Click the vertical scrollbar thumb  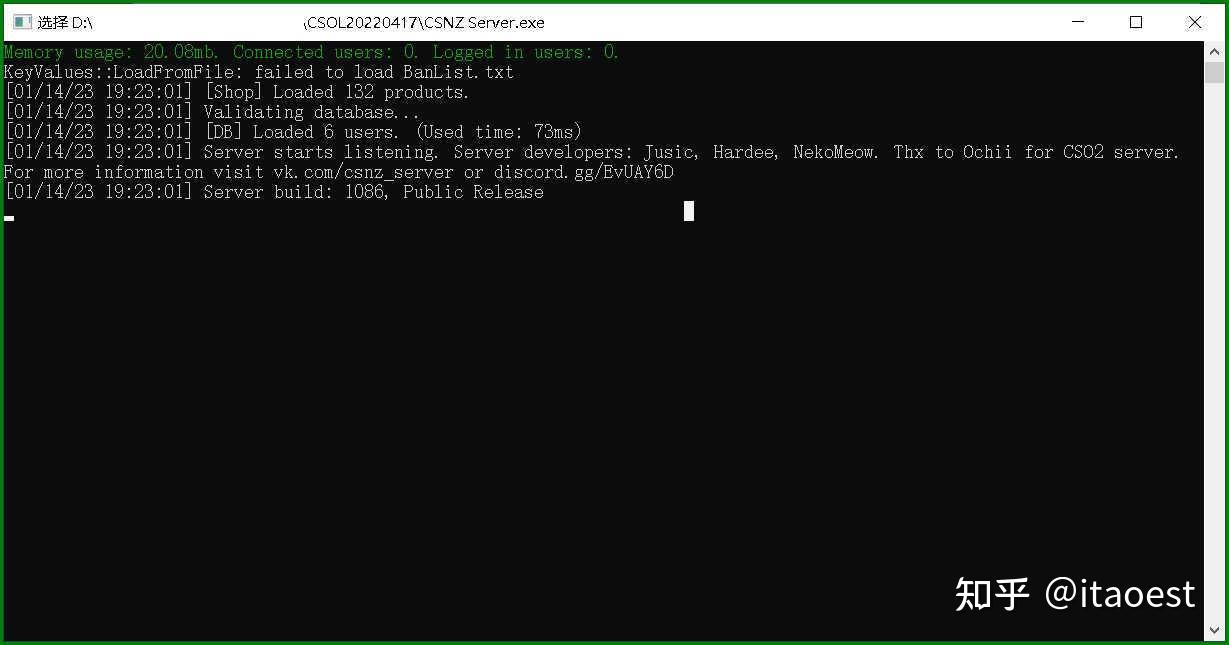[1214, 72]
